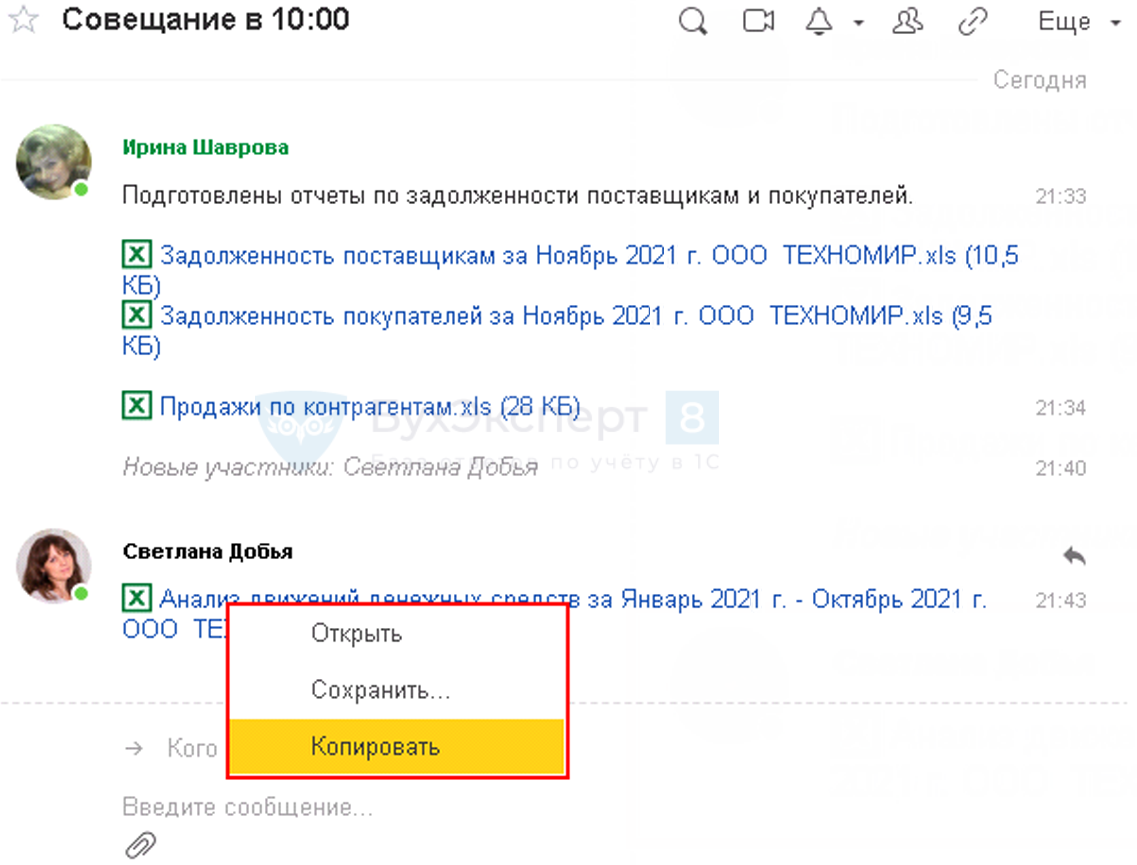Click the Ирина Шаврова sender name

(x=205, y=148)
